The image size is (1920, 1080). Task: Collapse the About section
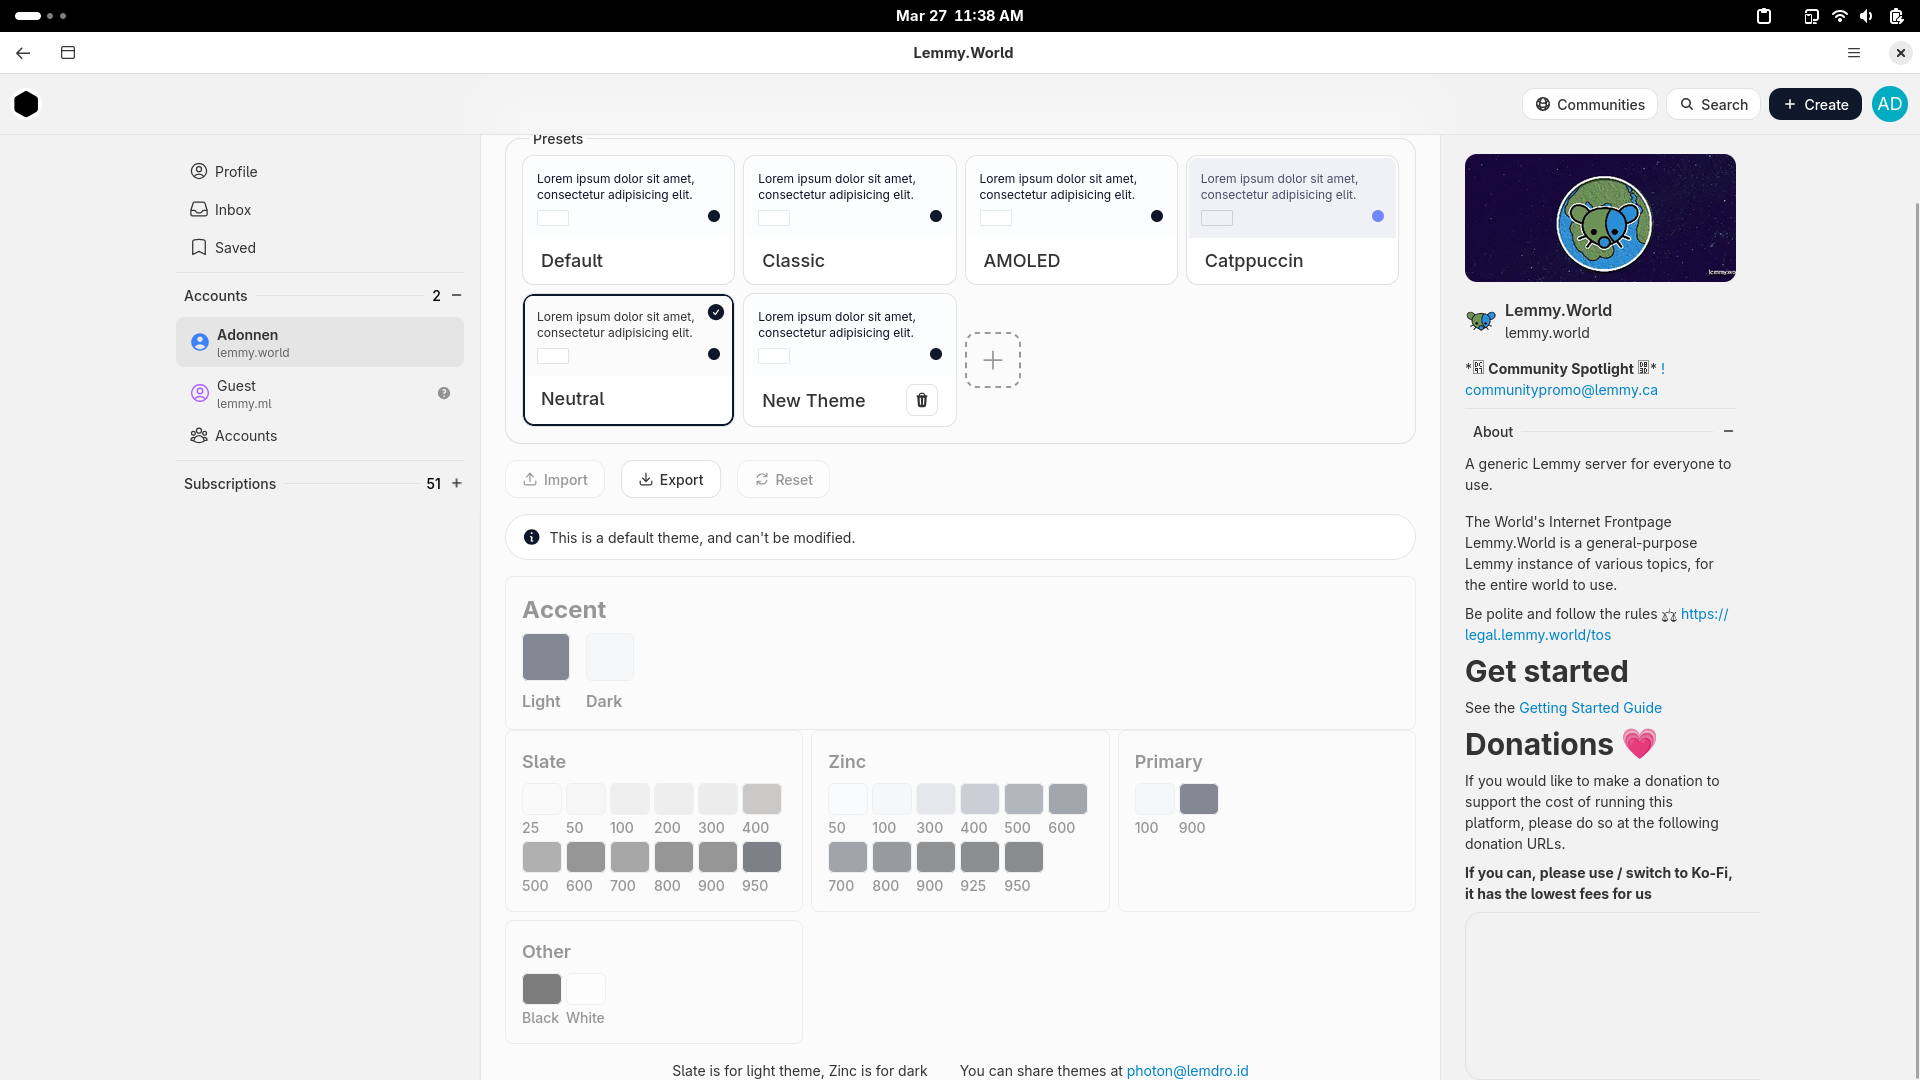pos(1728,432)
